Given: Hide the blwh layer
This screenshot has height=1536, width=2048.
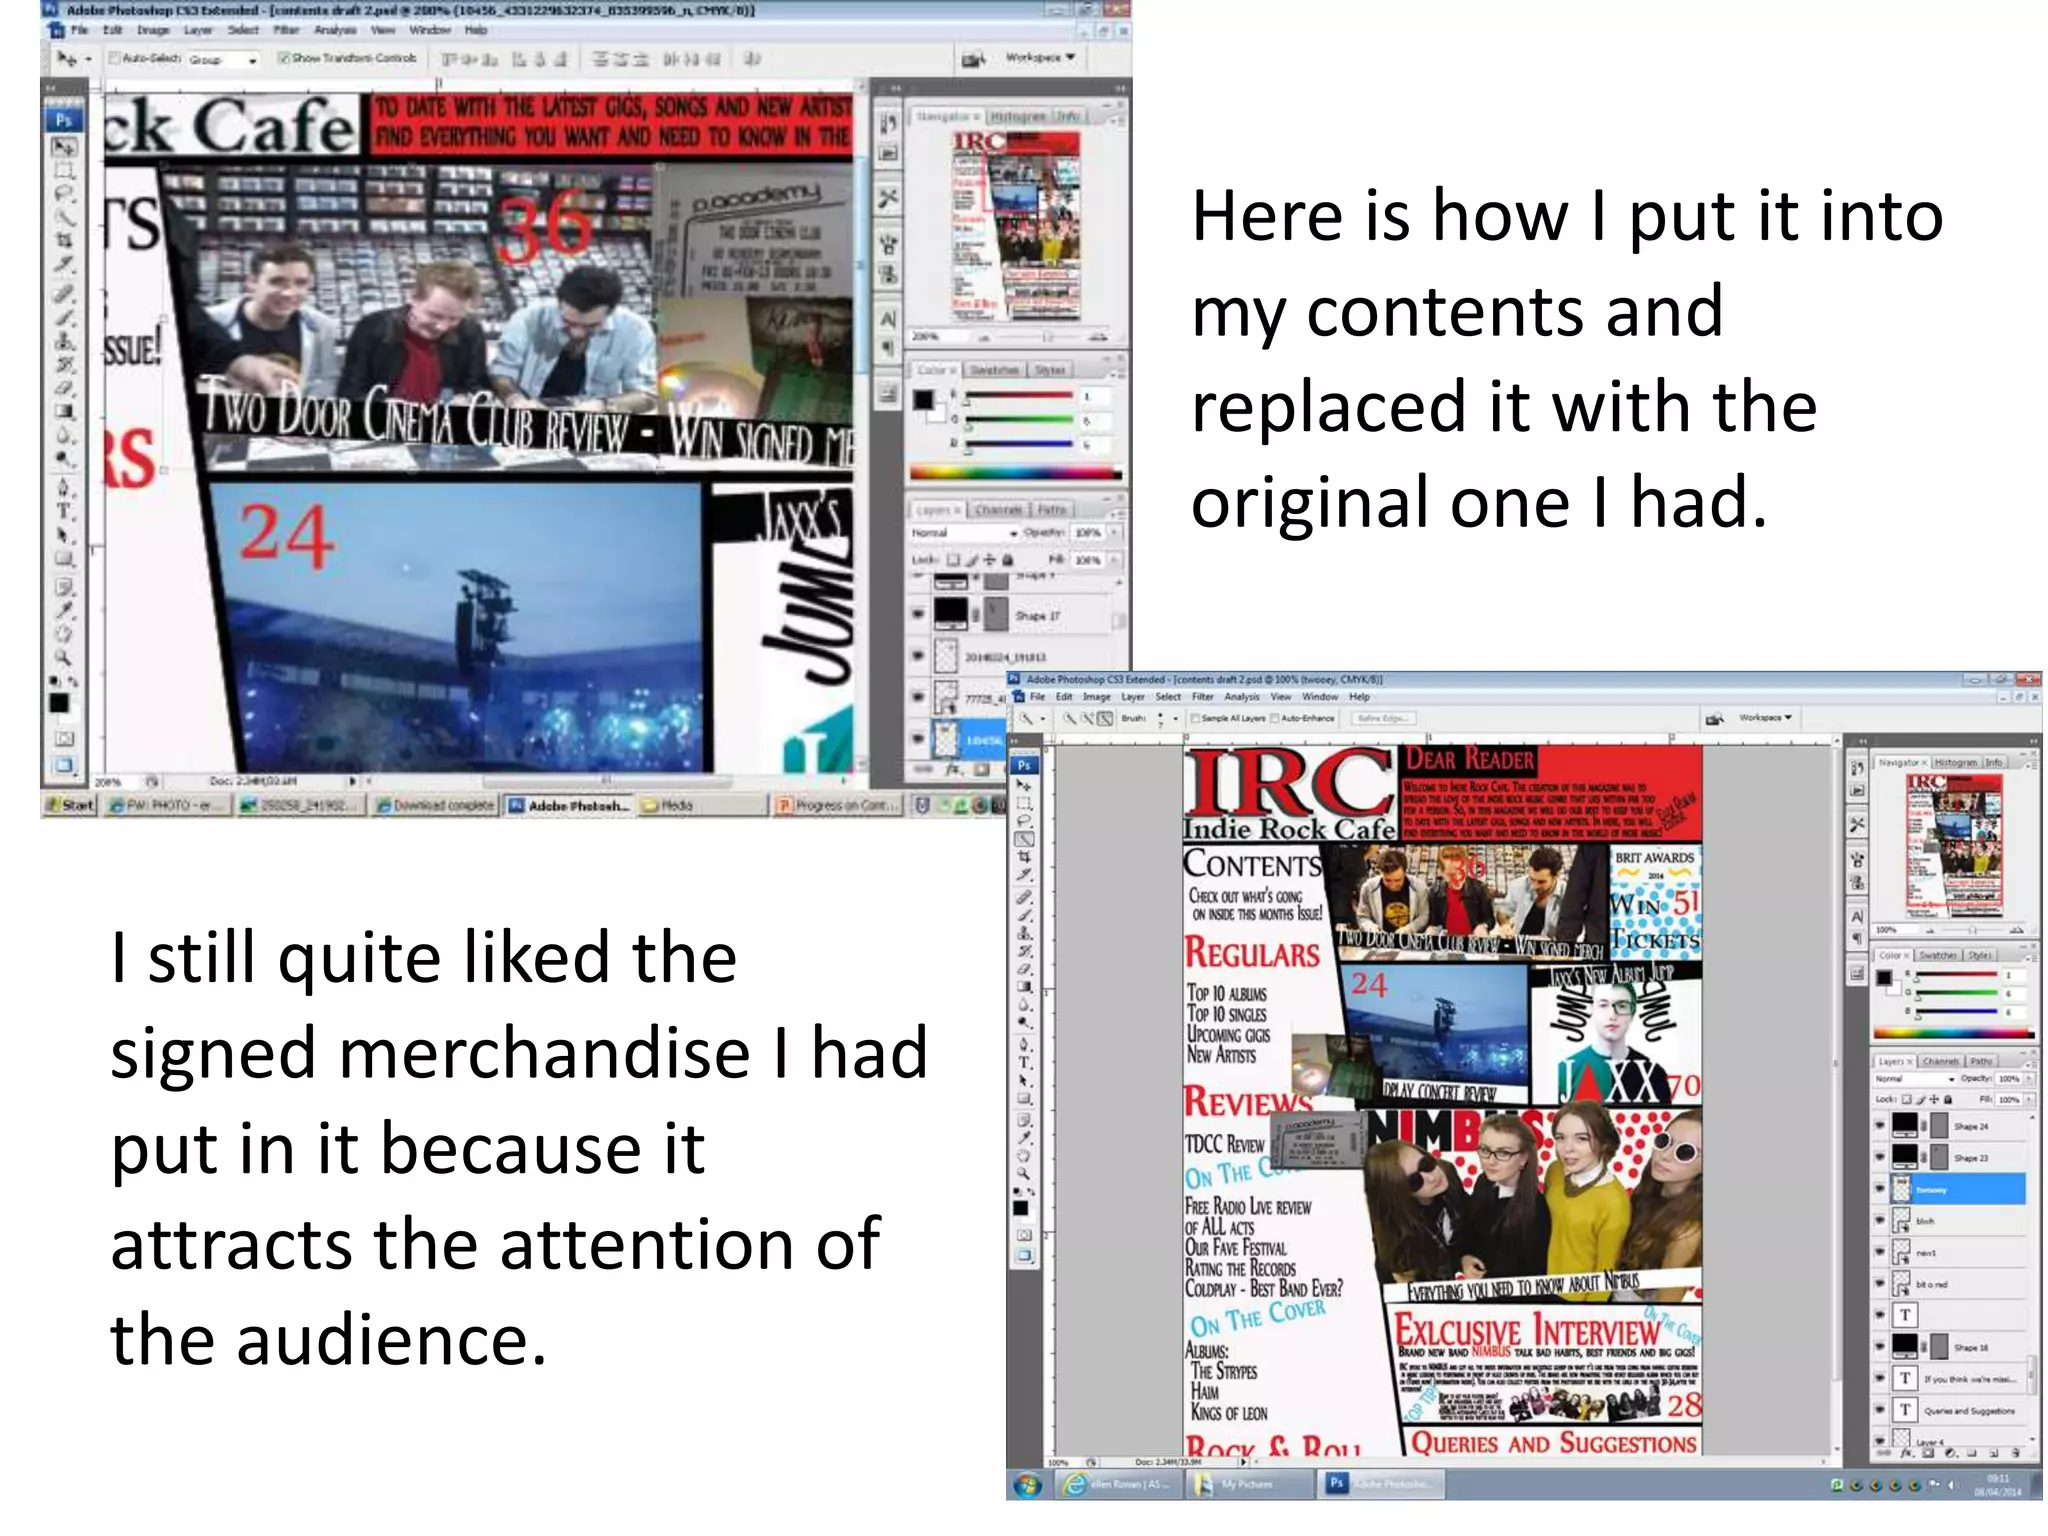Looking at the screenshot, I should [x=1879, y=1221].
